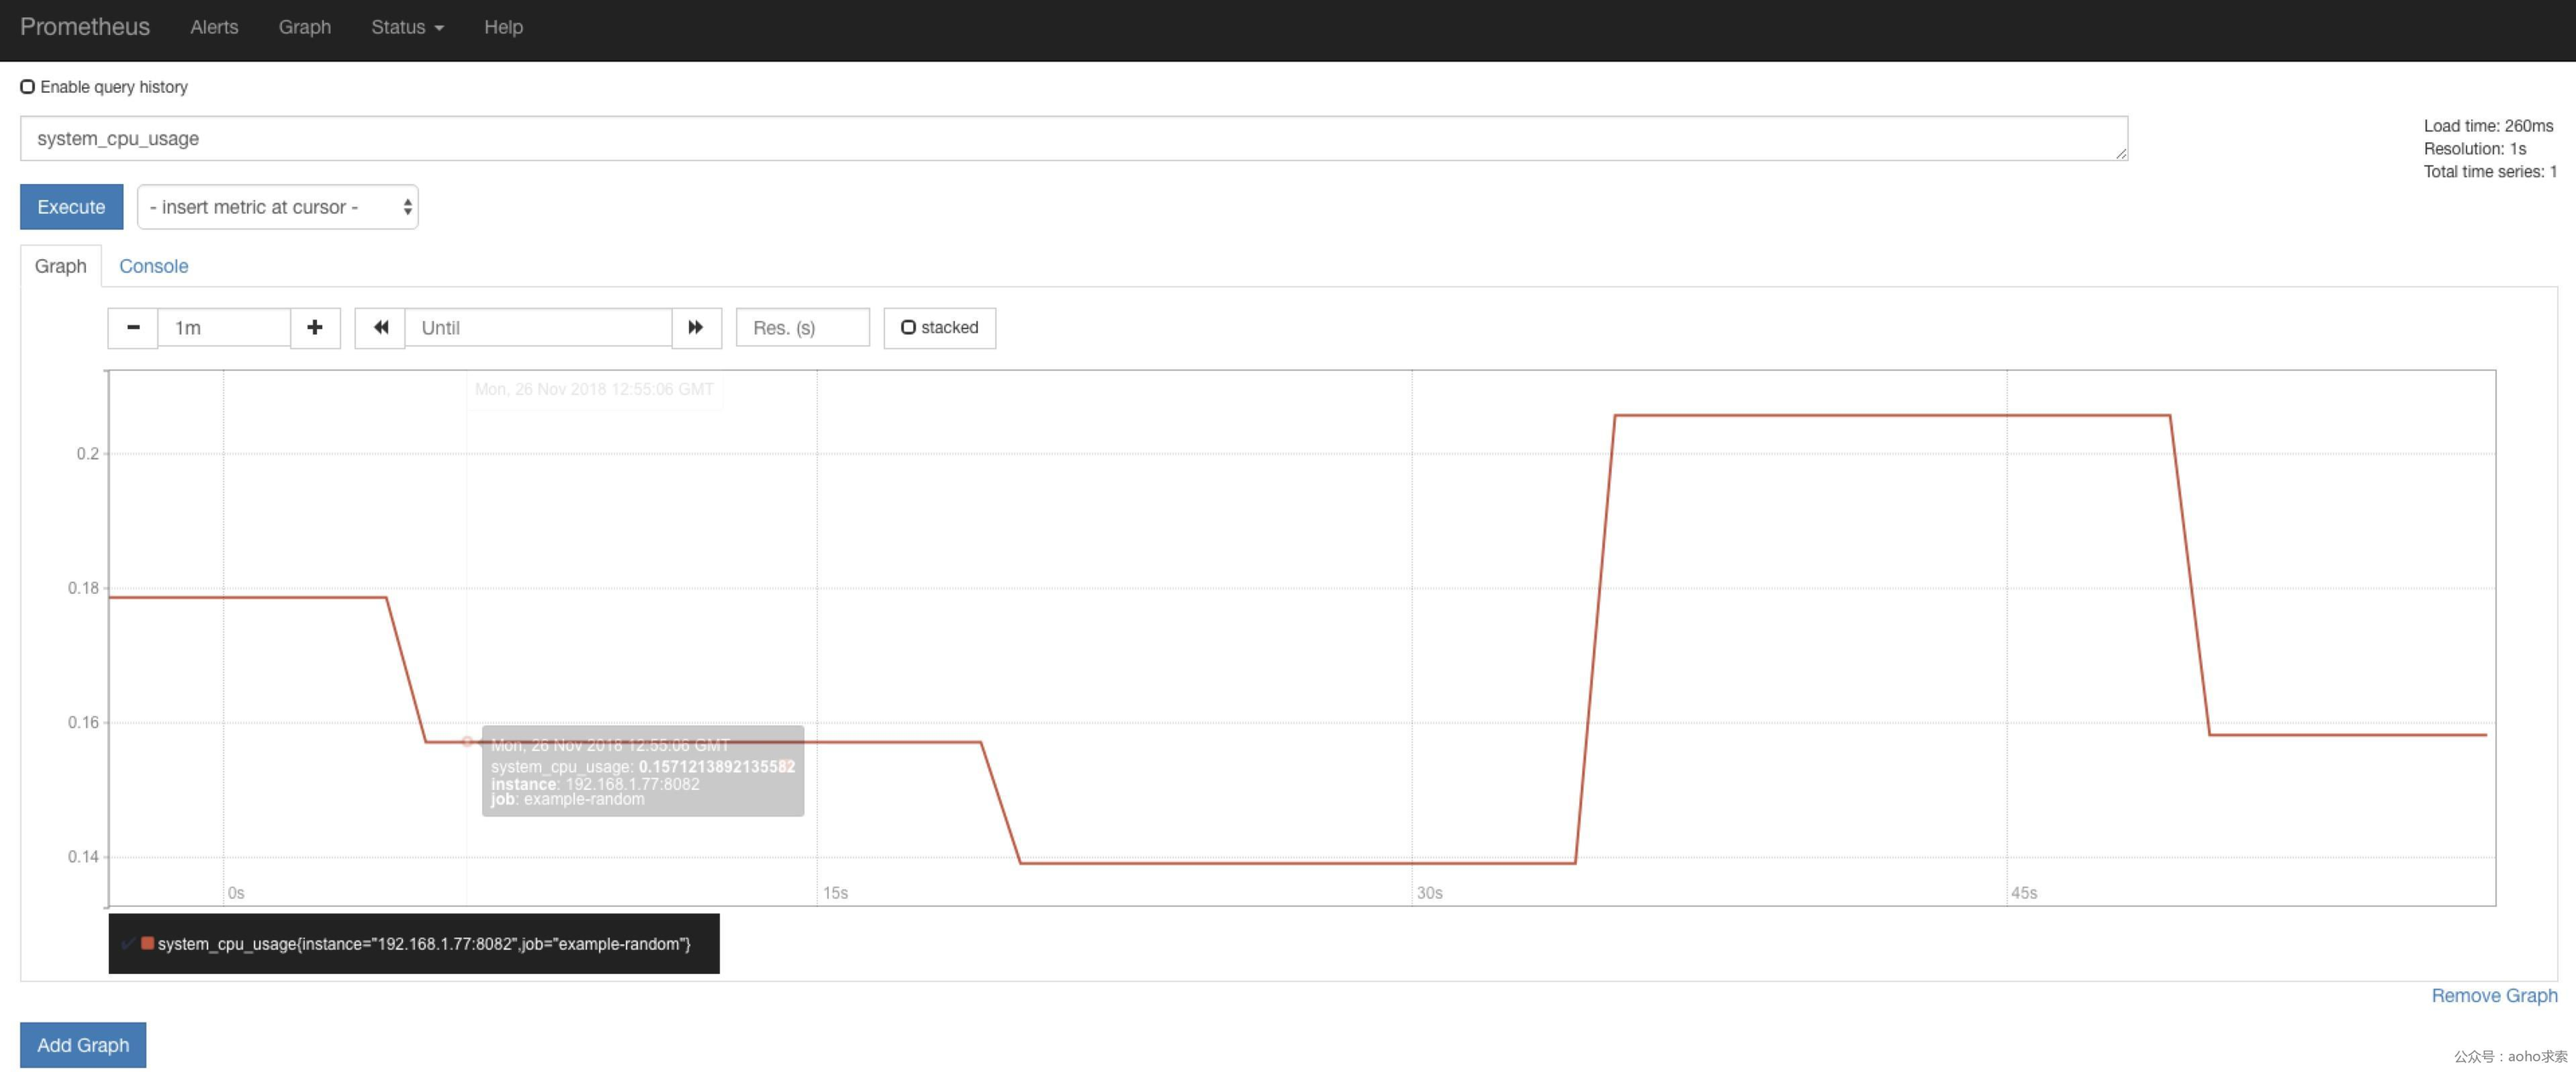Enable the query history checkbox
Viewport: 2576px width, 1072px height.
pos(28,87)
